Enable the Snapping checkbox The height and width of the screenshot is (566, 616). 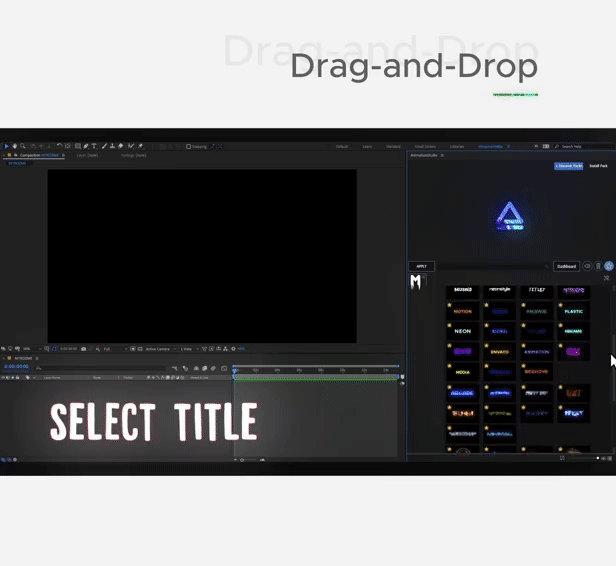pos(189,147)
